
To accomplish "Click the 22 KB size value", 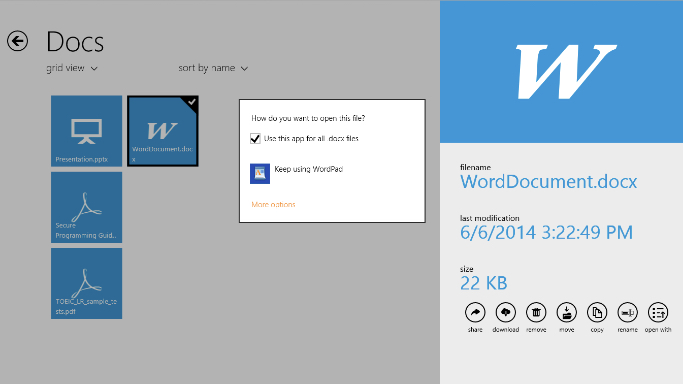I will 484,283.
